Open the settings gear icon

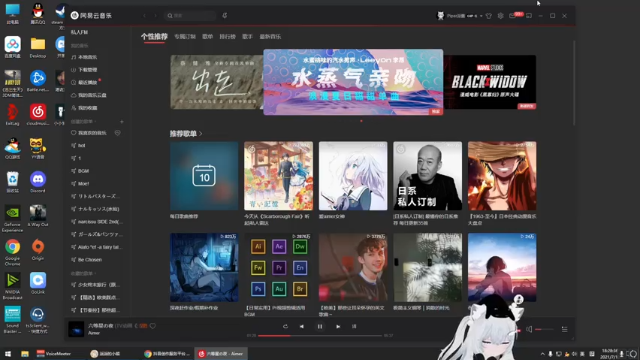(500, 16)
